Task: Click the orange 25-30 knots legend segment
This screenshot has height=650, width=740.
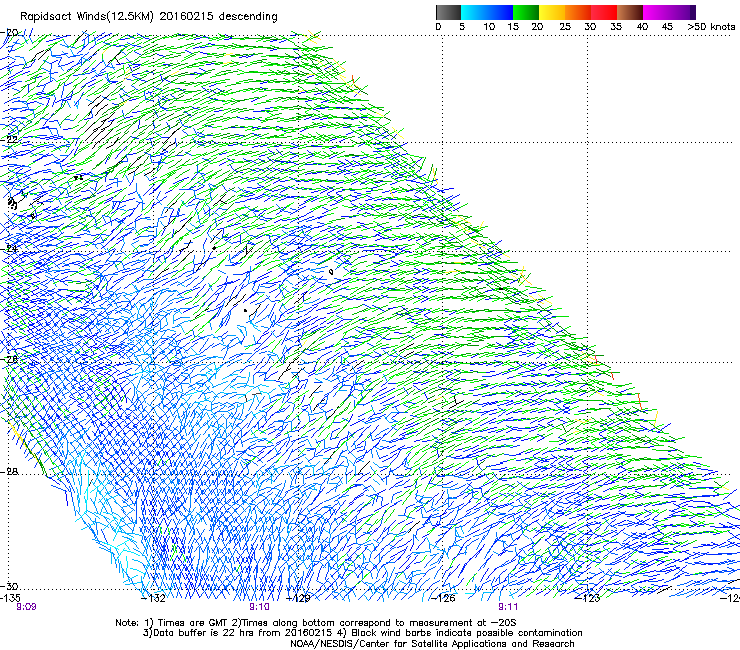Action: 578,12
